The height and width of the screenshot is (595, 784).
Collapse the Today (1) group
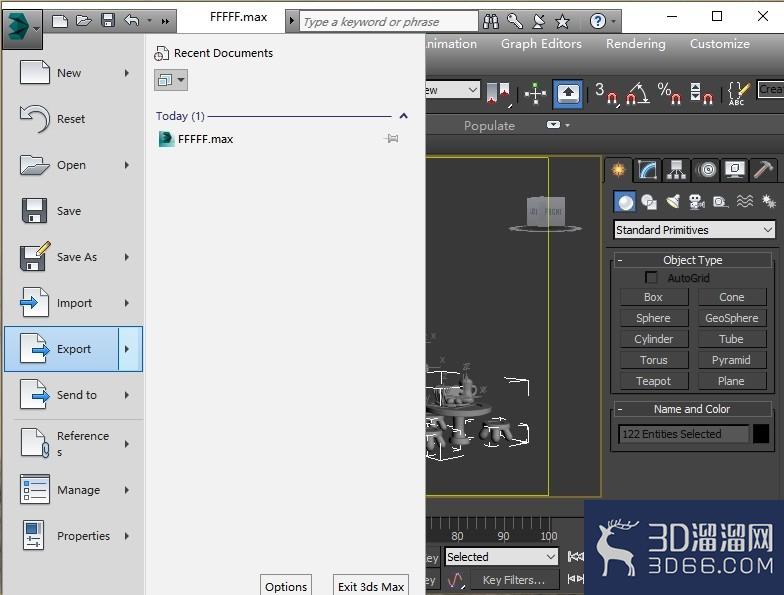(x=404, y=116)
